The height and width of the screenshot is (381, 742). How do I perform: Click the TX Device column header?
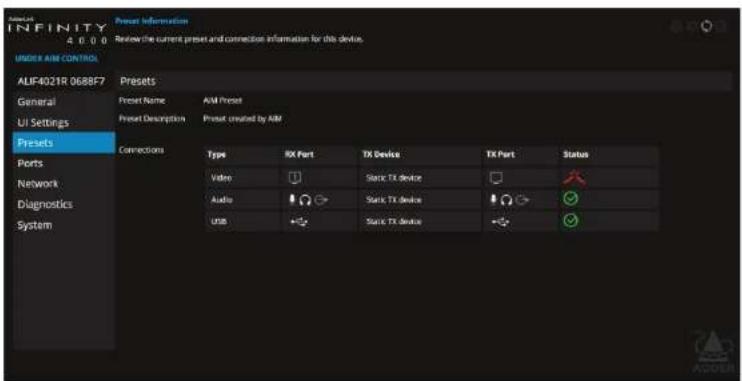tap(381, 155)
